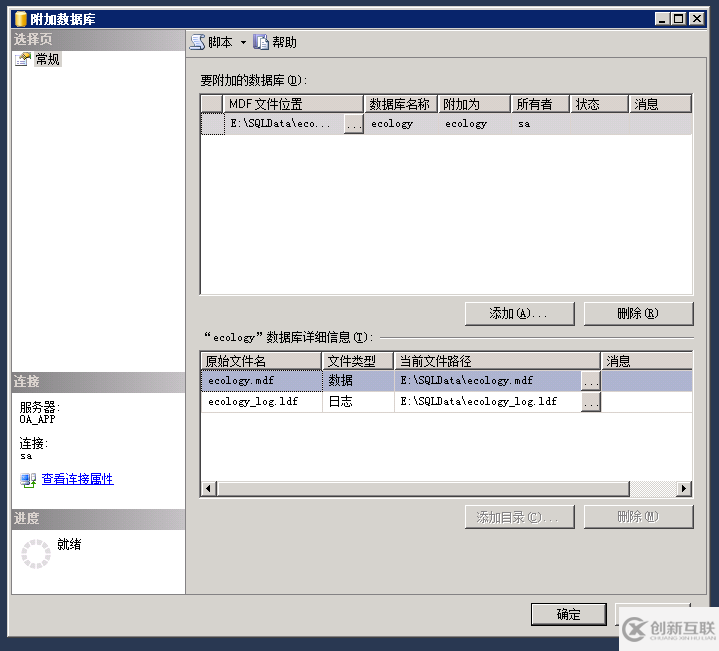Browse the ecology.mdf current file path
Viewport: 719px width, 651px height.
coord(591,381)
